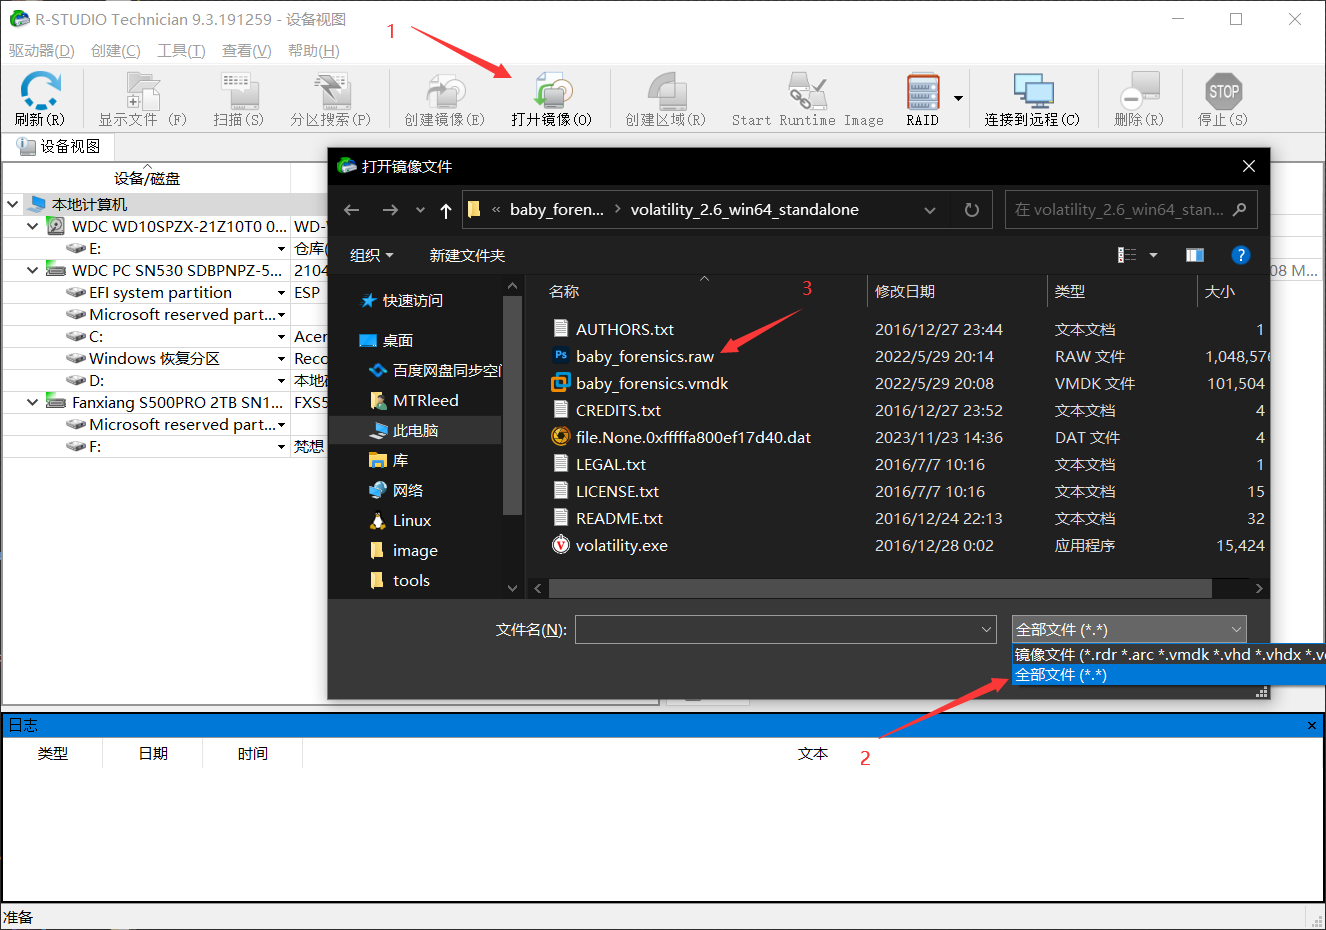Collapse the Fanxiang S500PRO drive node
Viewport: 1326px width, 930px height.
[x=33, y=402]
